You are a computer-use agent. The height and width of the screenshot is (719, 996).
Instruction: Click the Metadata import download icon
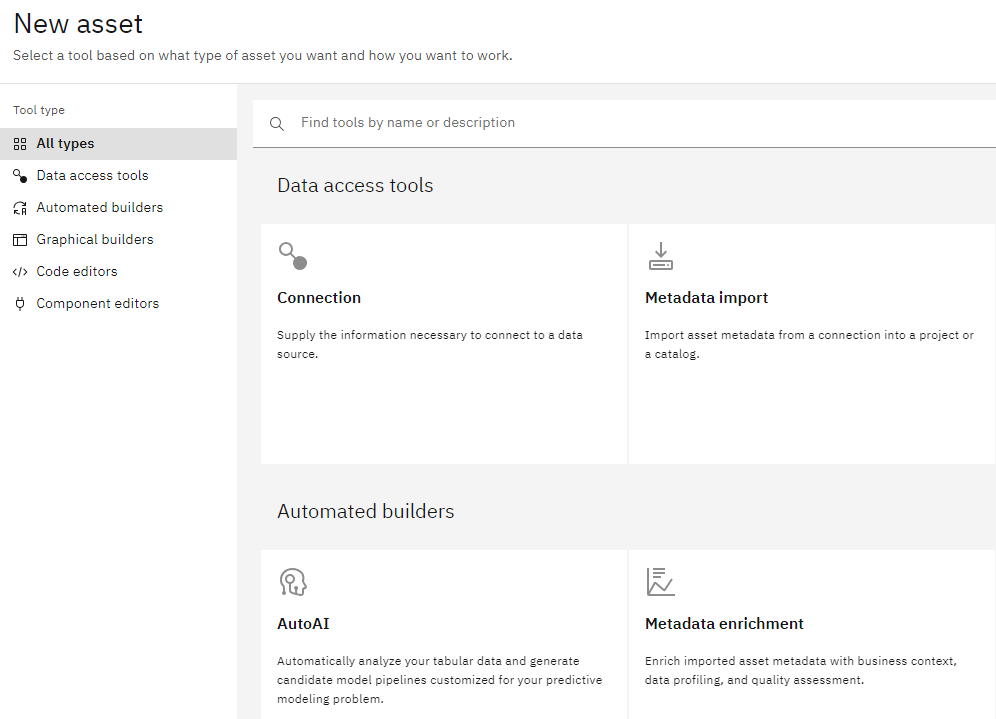coord(660,256)
